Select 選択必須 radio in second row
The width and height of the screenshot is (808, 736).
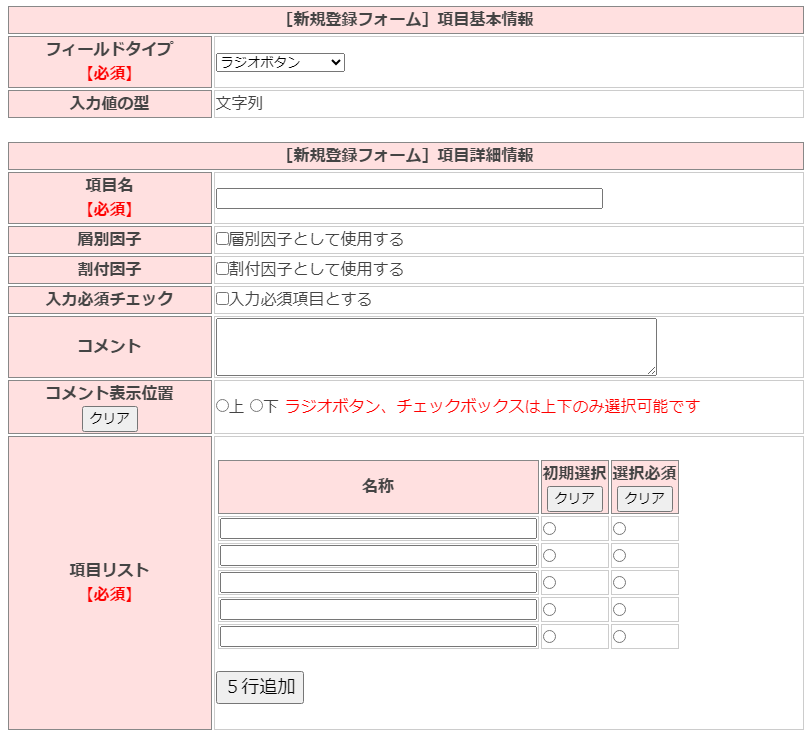(x=619, y=556)
